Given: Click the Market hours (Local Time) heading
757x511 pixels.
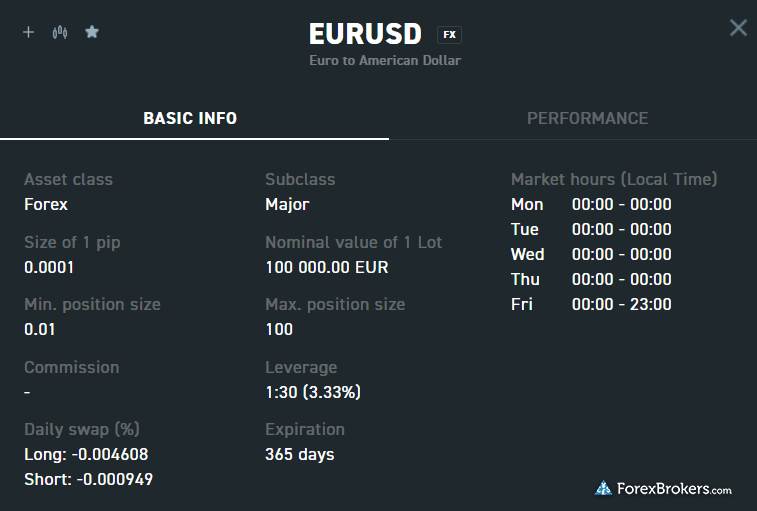Looking at the screenshot, I should click(x=614, y=180).
